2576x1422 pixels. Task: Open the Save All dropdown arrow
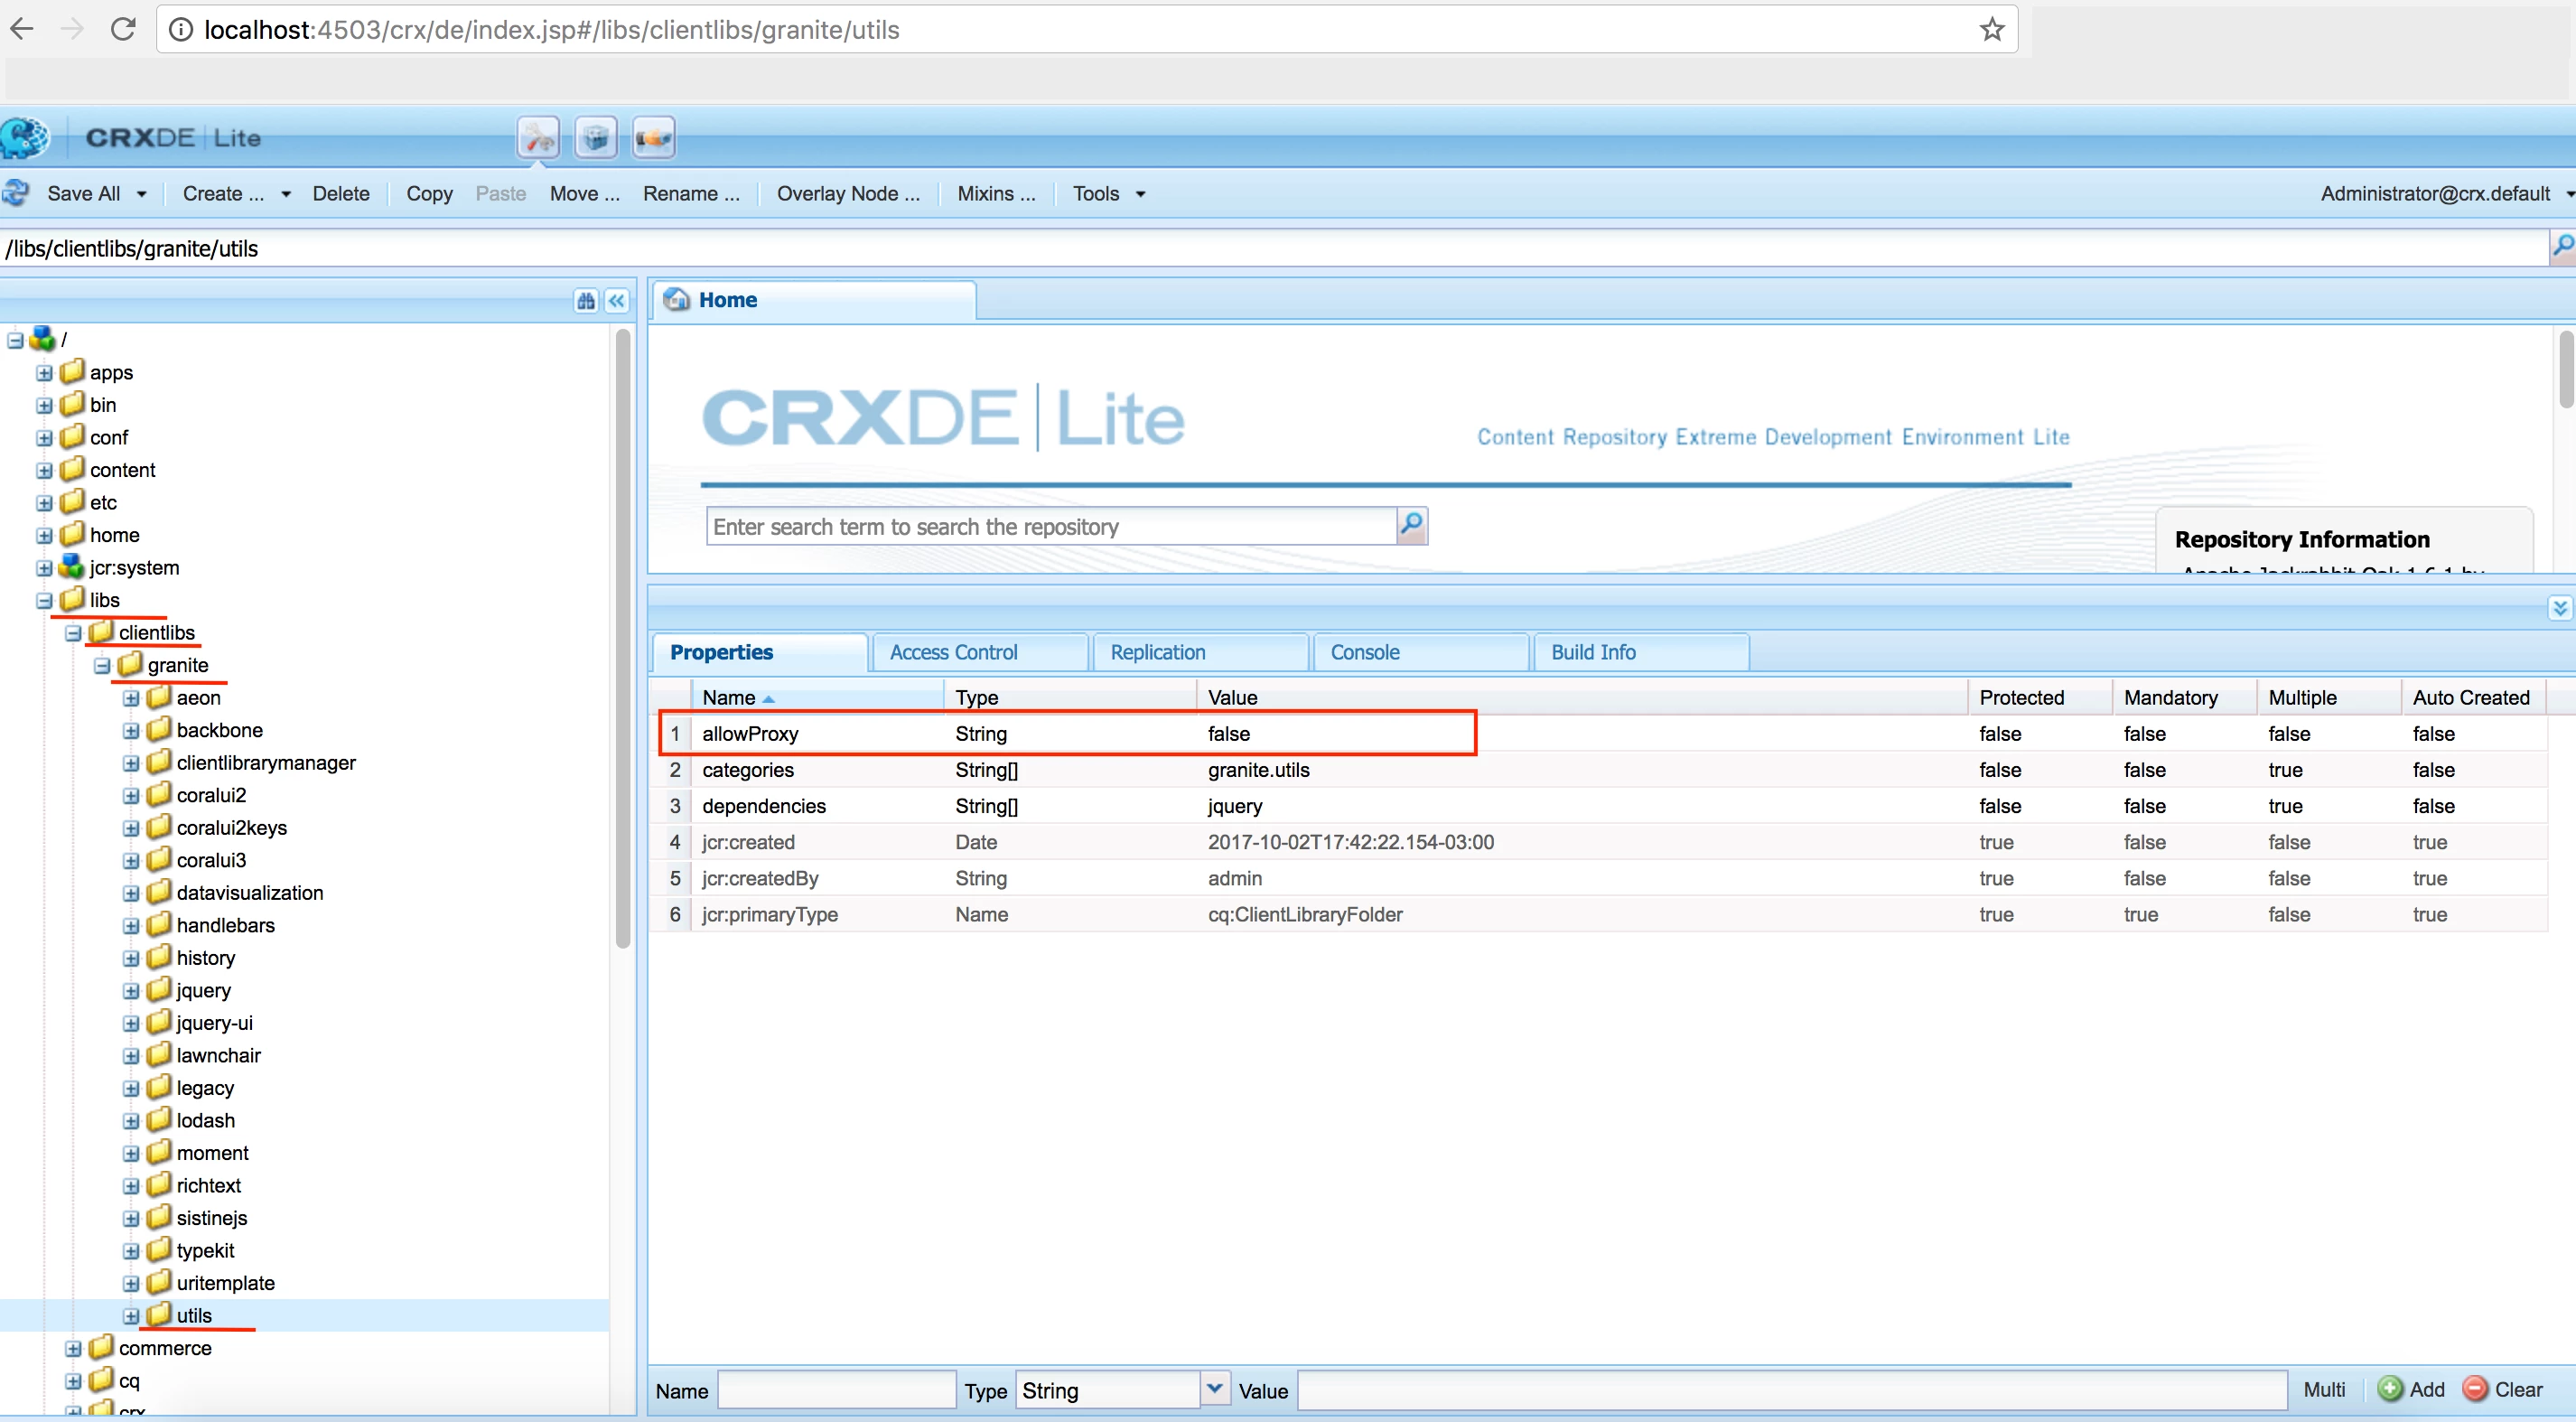coord(142,194)
